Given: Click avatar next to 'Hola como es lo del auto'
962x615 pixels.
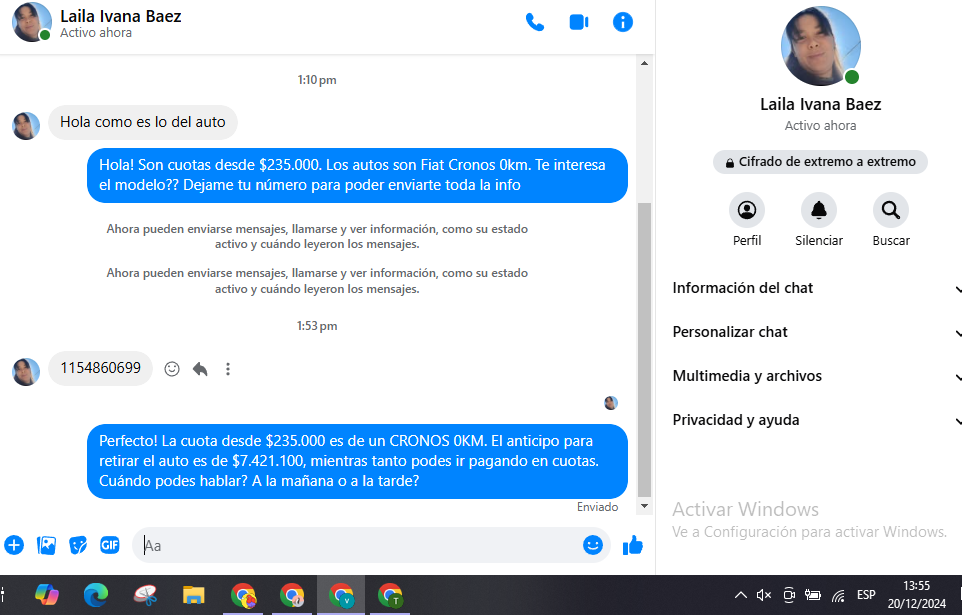Looking at the screenshot, I should pyautogui.click(x=26, y=126).
